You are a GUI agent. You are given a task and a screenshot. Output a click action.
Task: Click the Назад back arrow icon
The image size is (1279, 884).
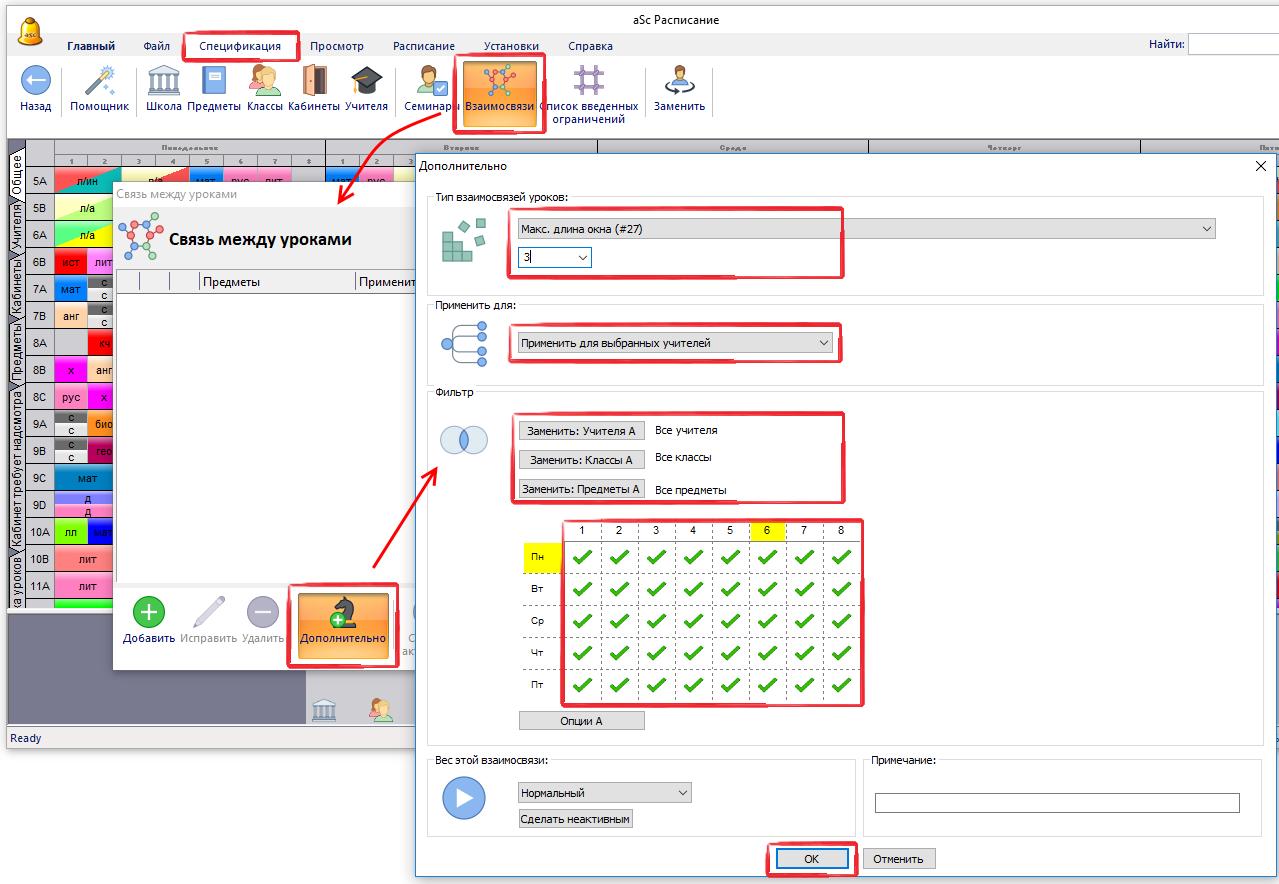point(35,82)
